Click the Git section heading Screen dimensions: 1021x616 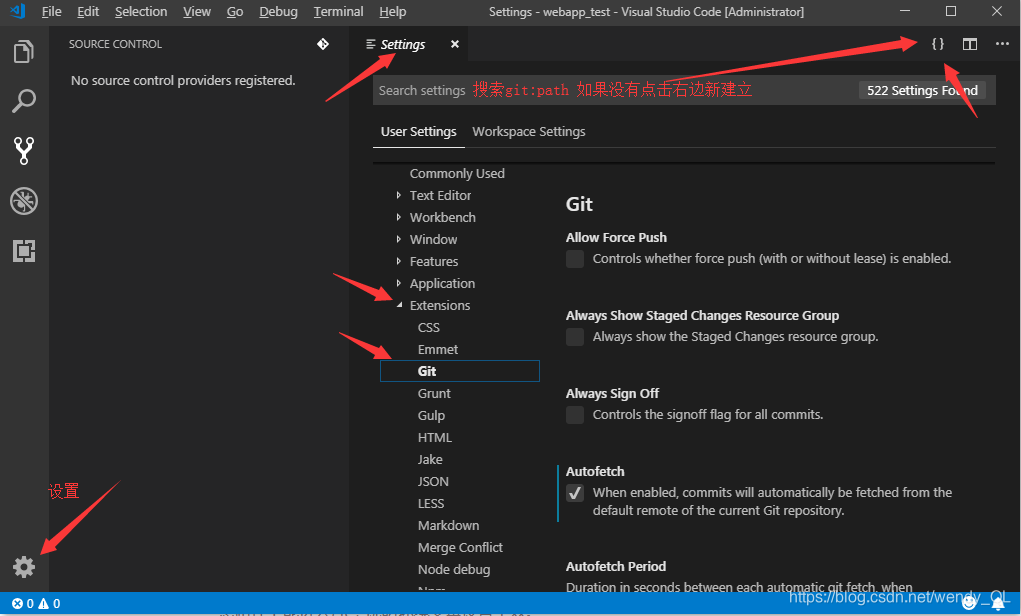579,204
